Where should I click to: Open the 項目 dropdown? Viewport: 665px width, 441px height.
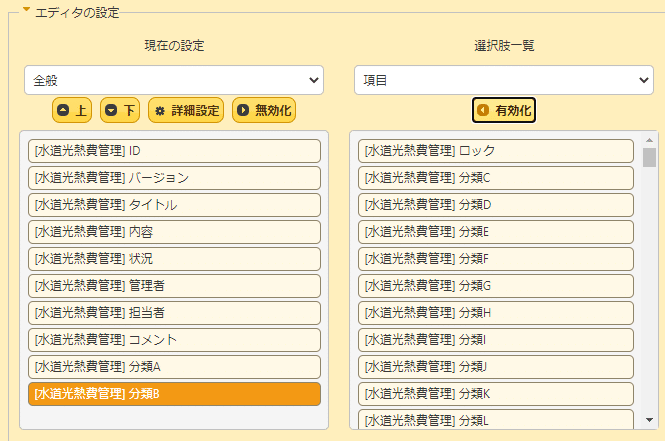[x=504, y=80]
